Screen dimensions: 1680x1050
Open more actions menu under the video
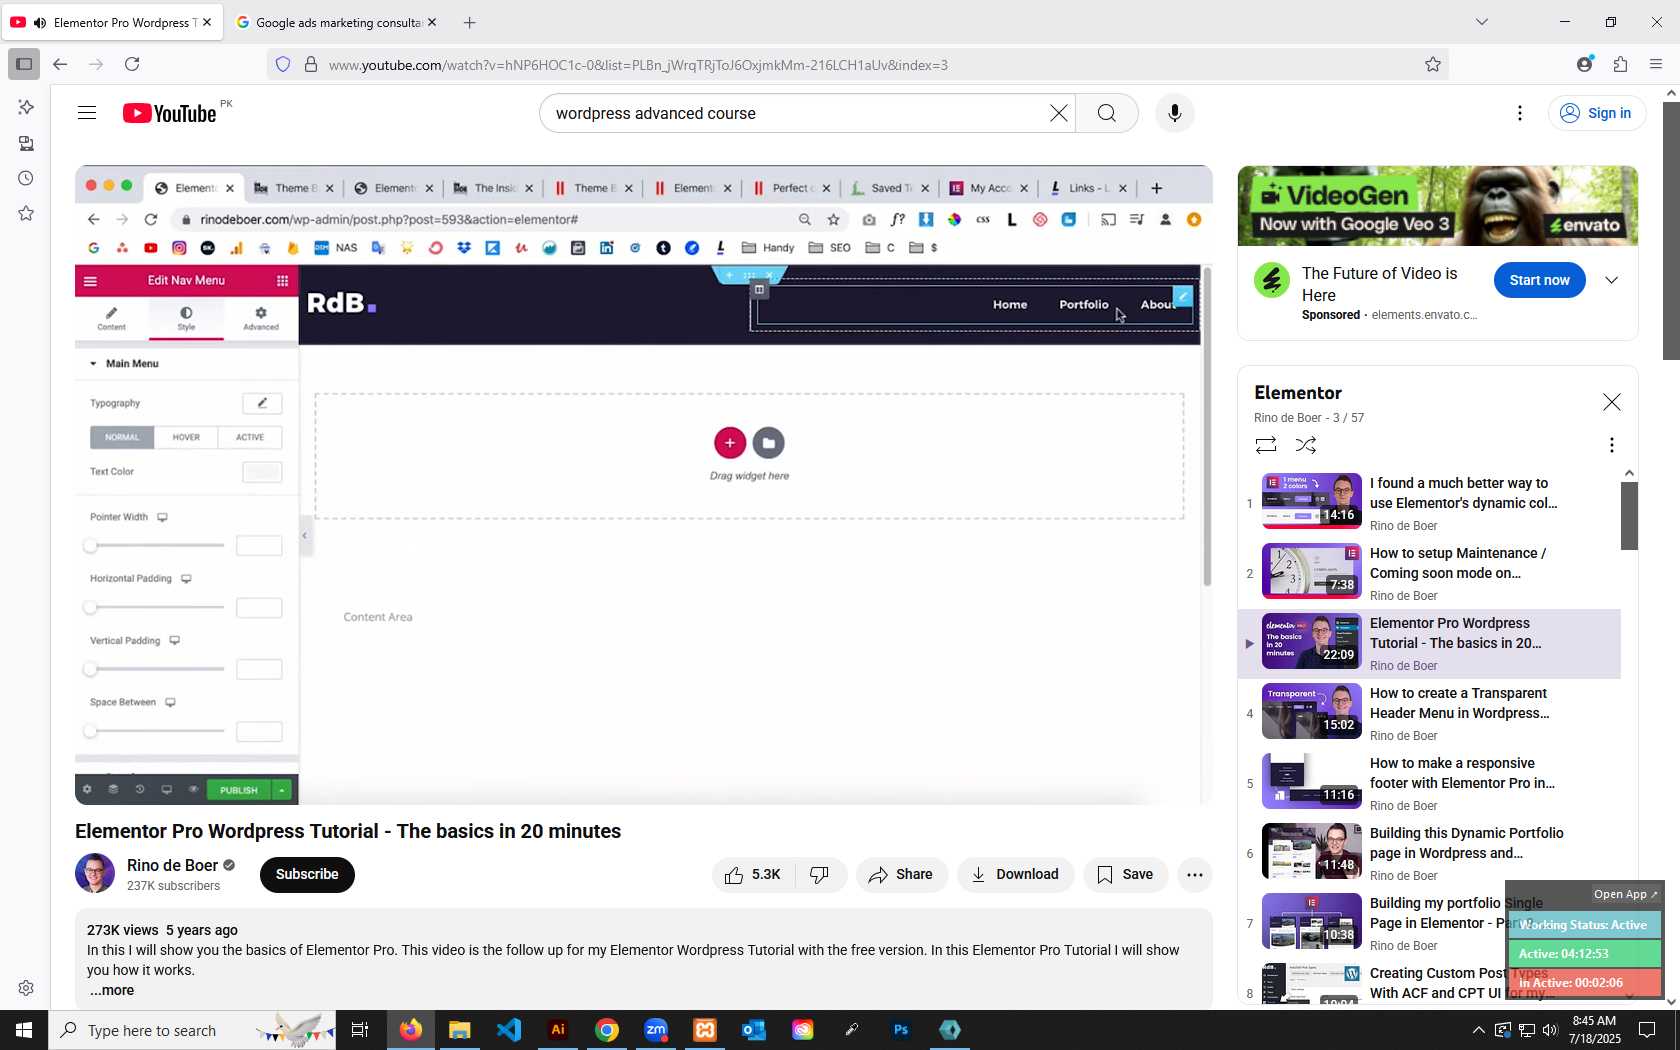coord(1195,875)
